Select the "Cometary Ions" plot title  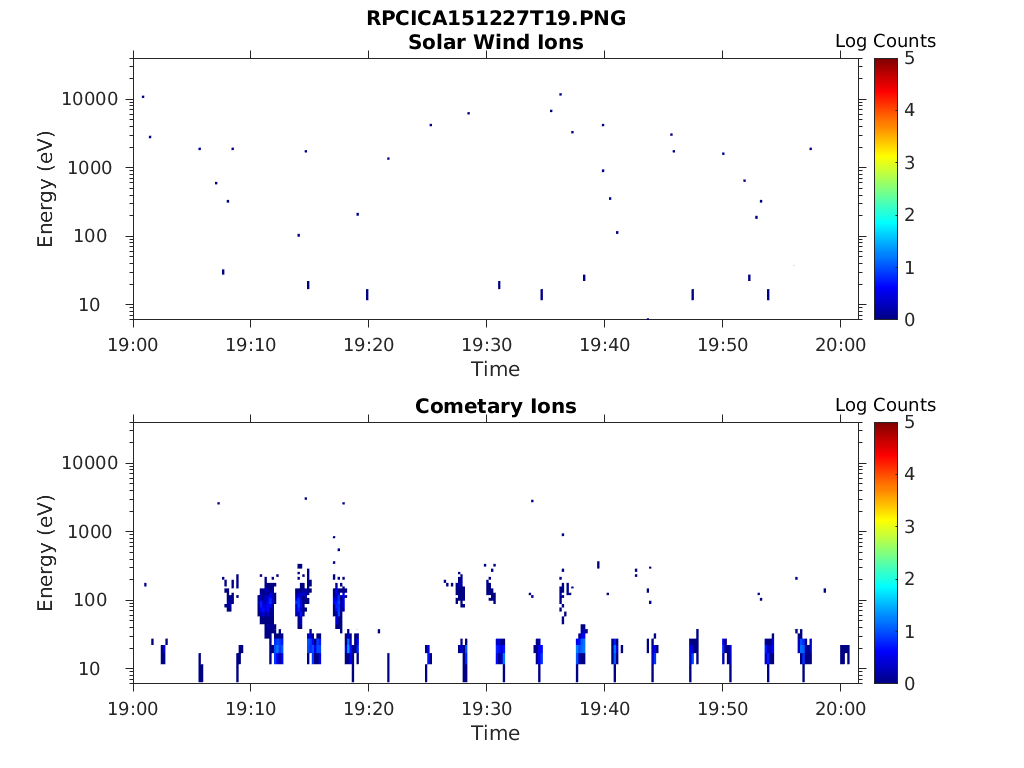(496, 406)
